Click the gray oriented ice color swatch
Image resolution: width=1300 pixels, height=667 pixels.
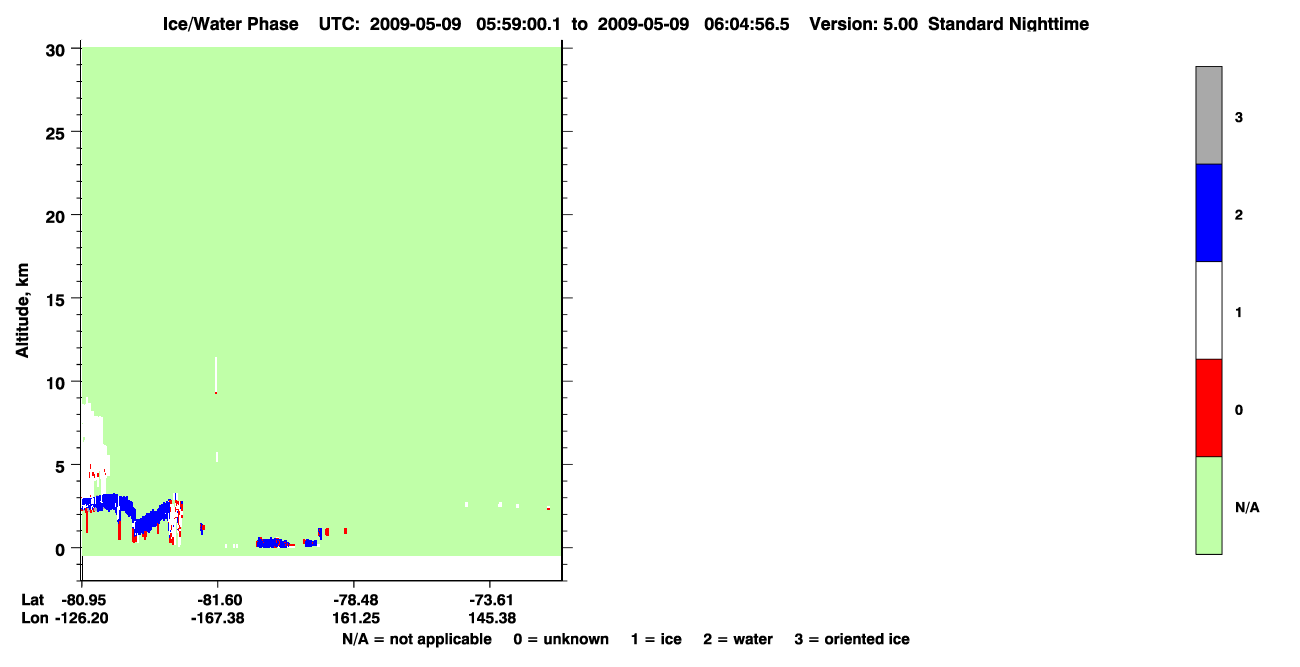pyautogui.click(x=1208, y=115)
